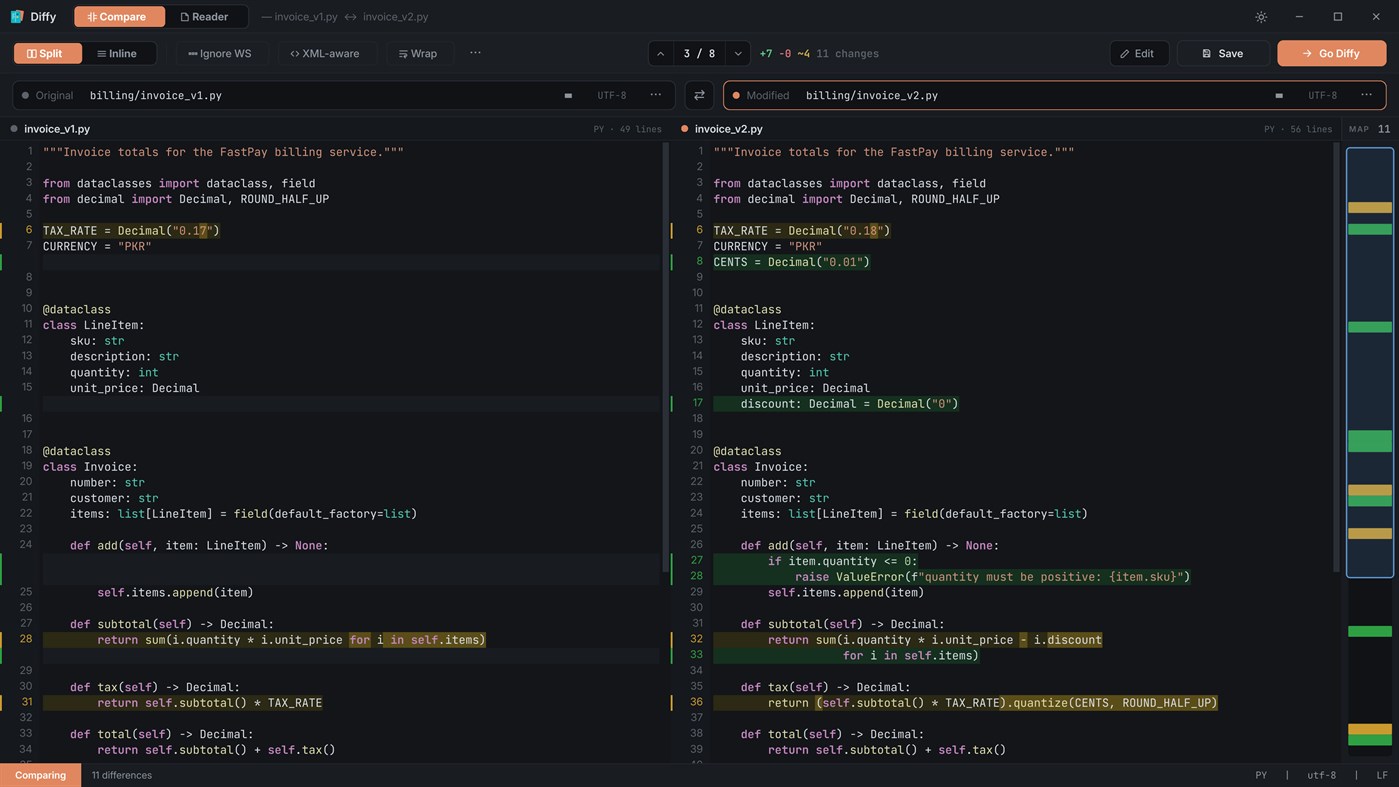Go to previous change with up chevron
Screen dimensions: 1399x787
click(660, 53)
